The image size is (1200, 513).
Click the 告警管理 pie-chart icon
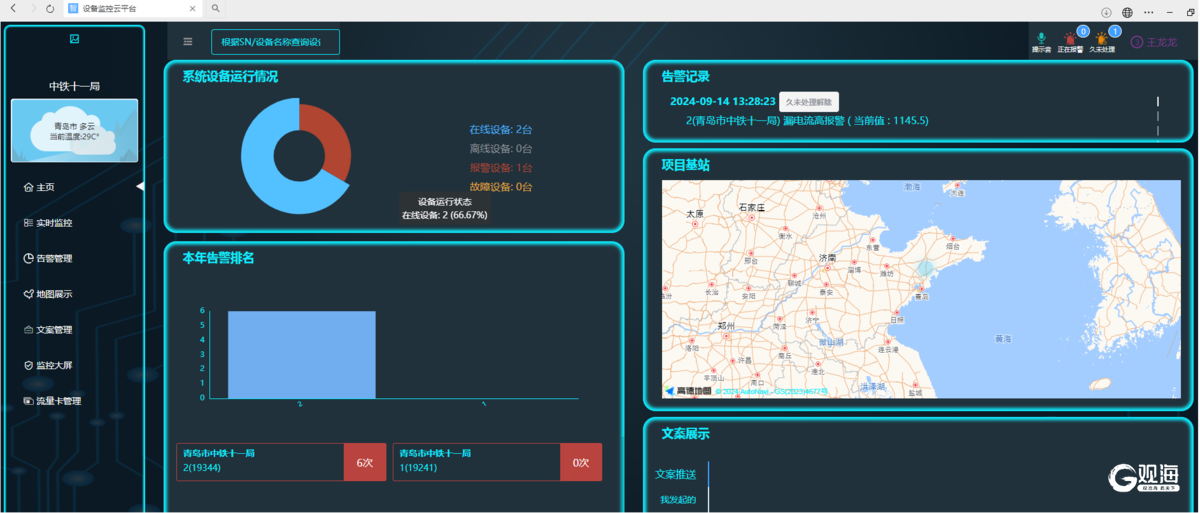pyautogui.click(x=29, y=258)
